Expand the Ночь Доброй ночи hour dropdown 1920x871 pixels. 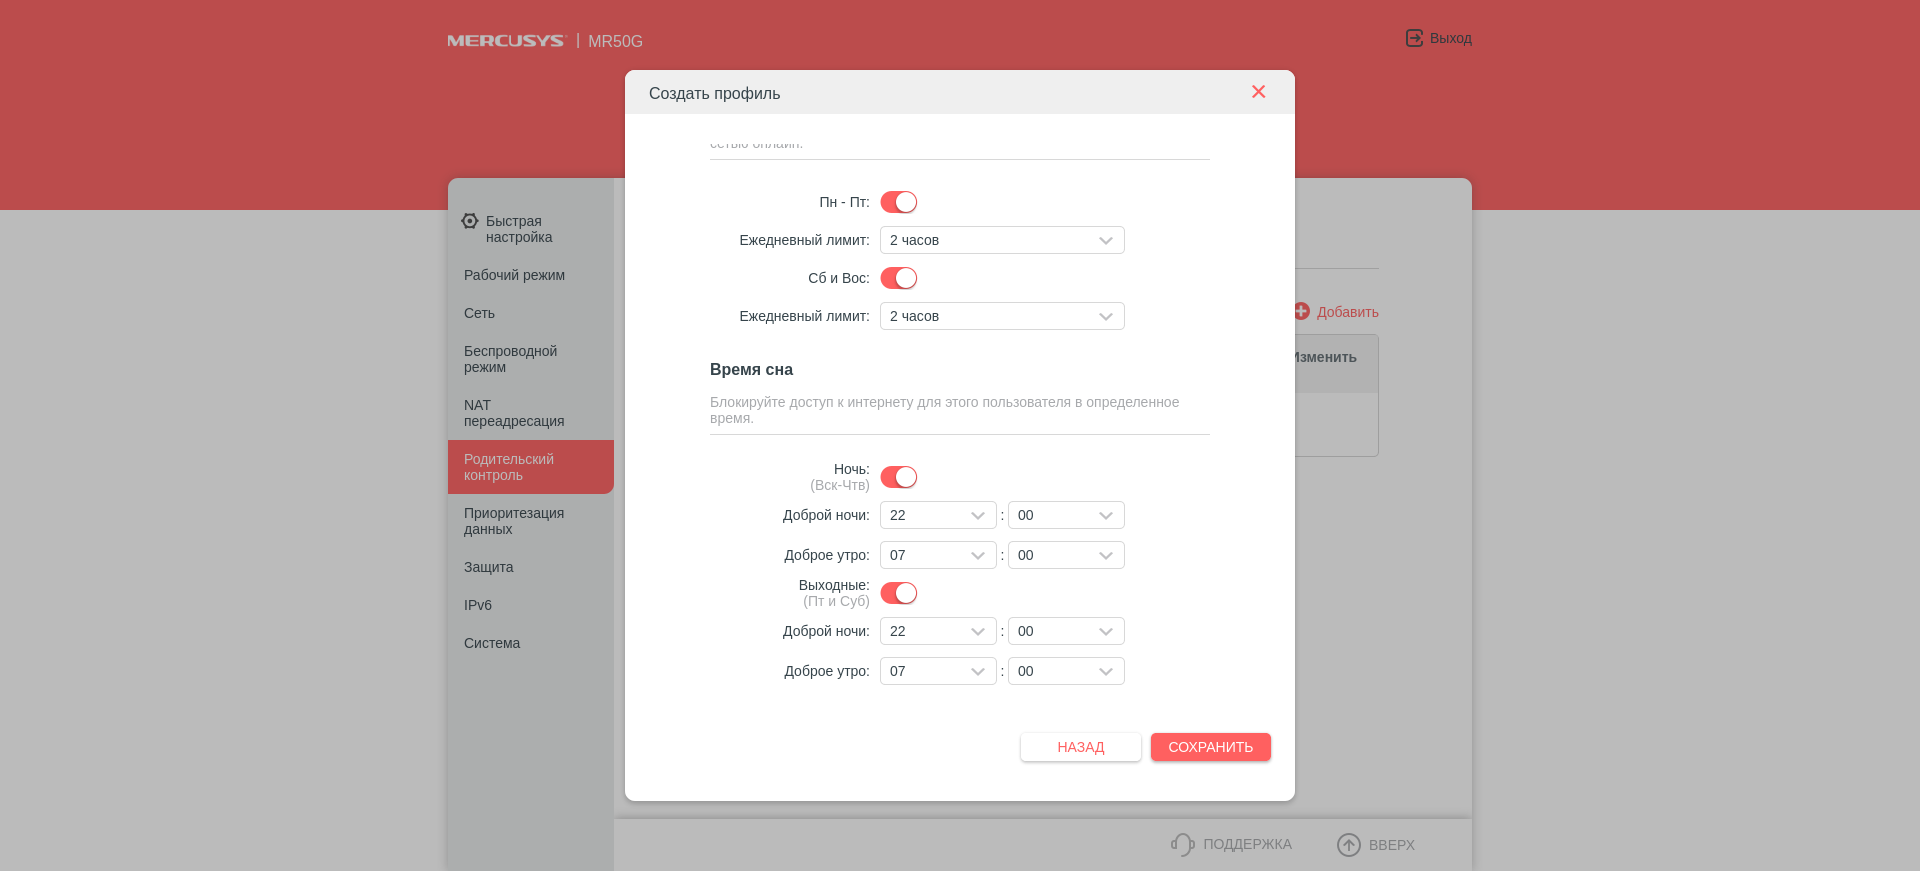937,515
